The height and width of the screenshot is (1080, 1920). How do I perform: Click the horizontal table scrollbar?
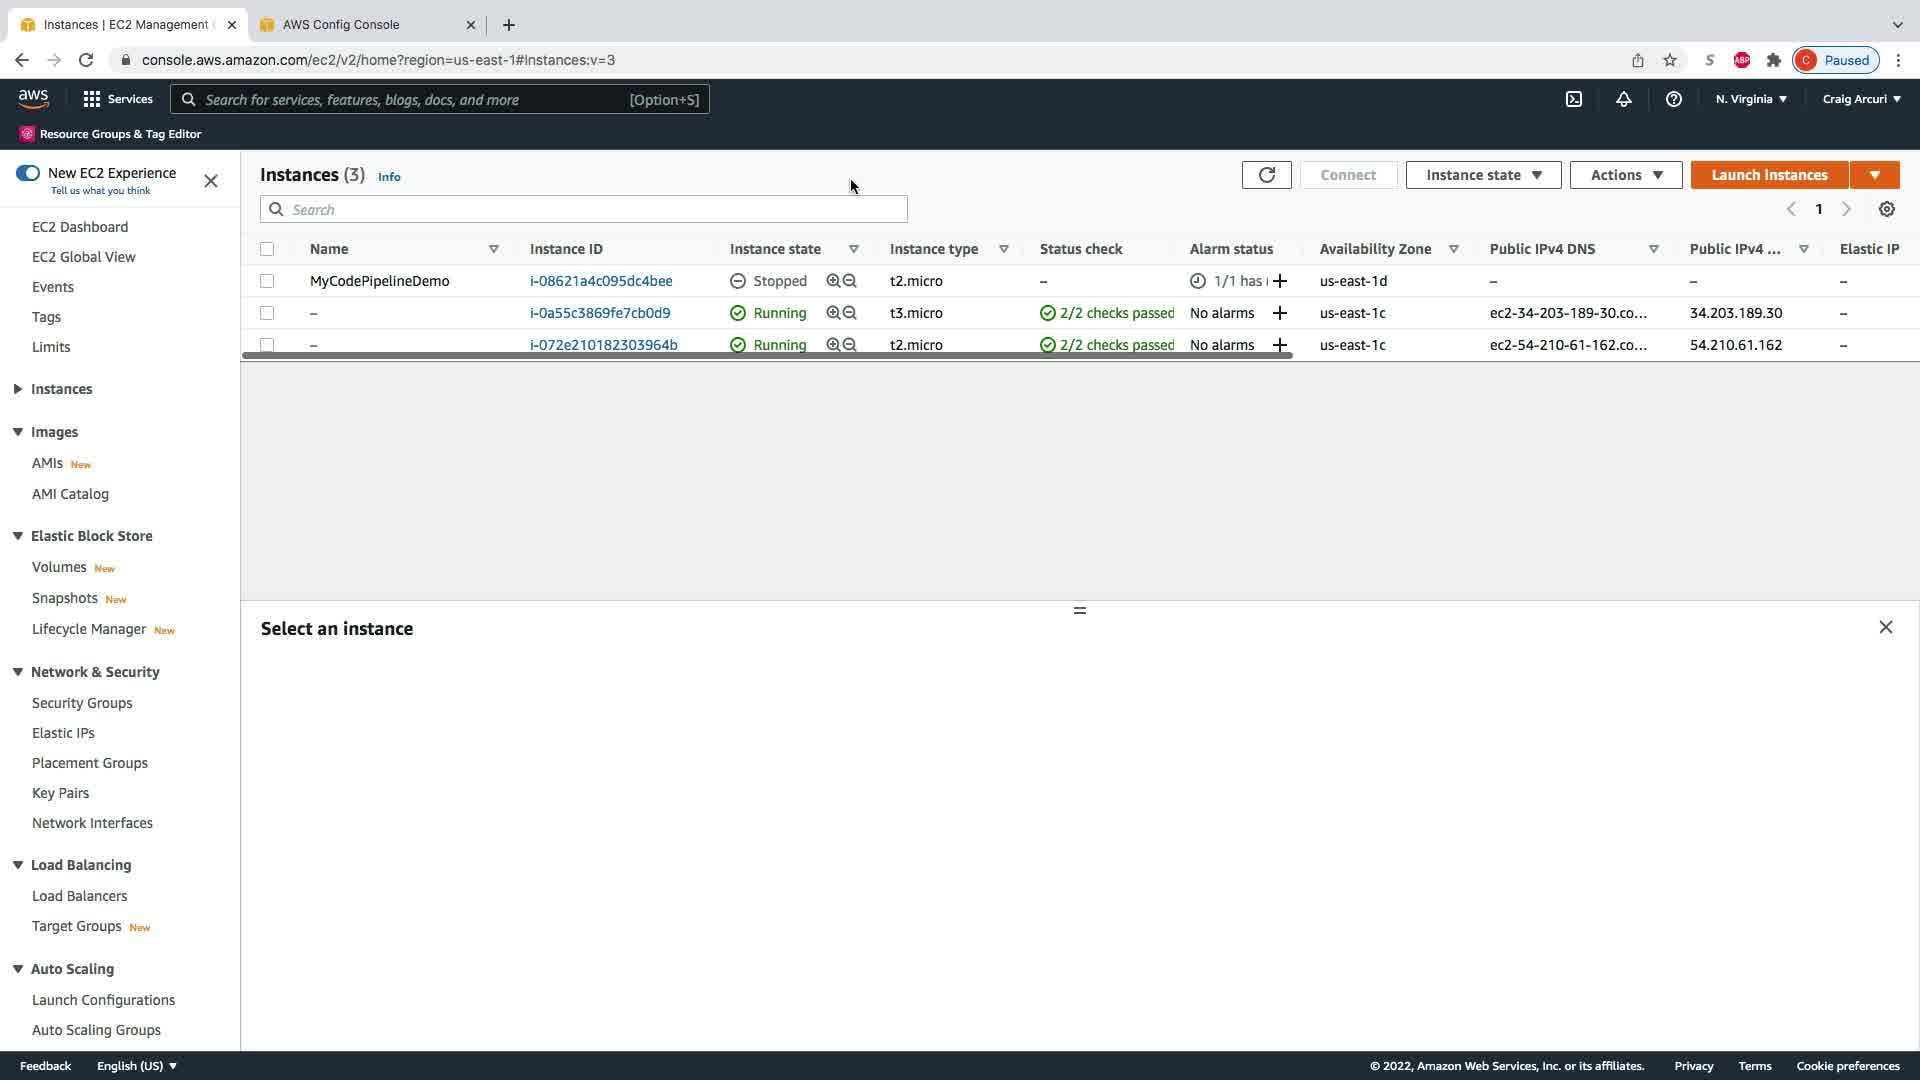pos(767,356)
